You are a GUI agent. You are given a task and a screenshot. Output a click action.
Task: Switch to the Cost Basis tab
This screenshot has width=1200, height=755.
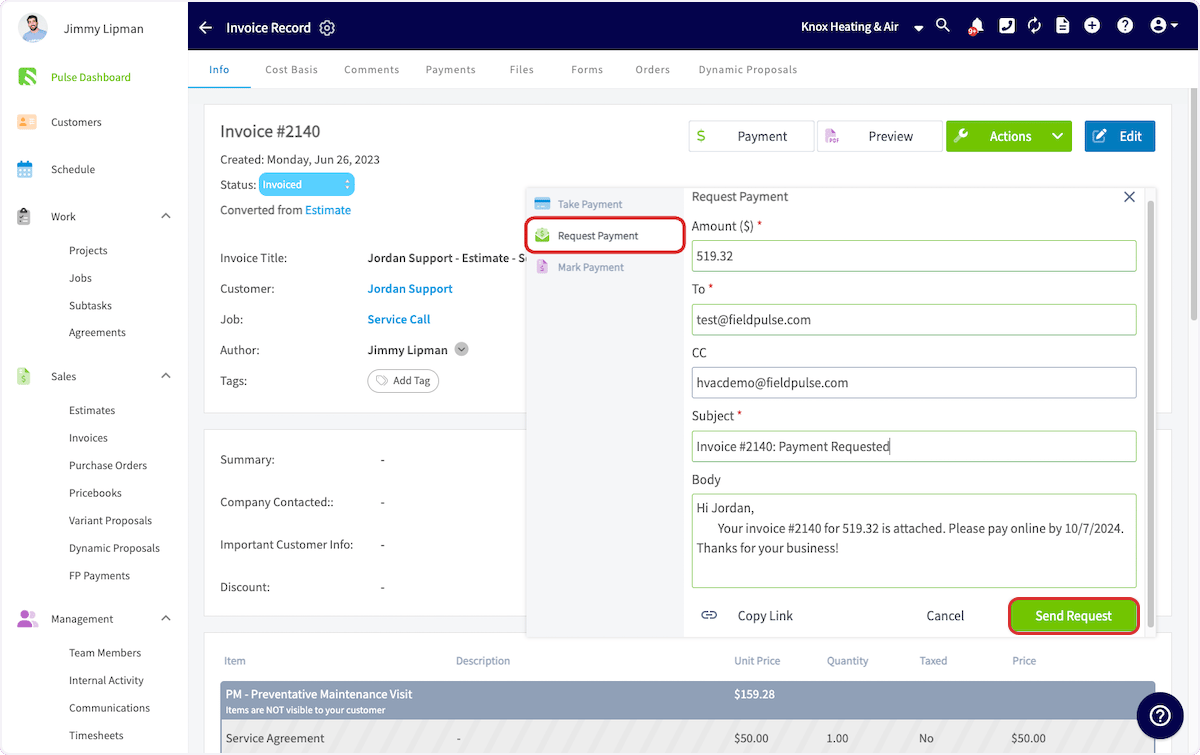291,70
